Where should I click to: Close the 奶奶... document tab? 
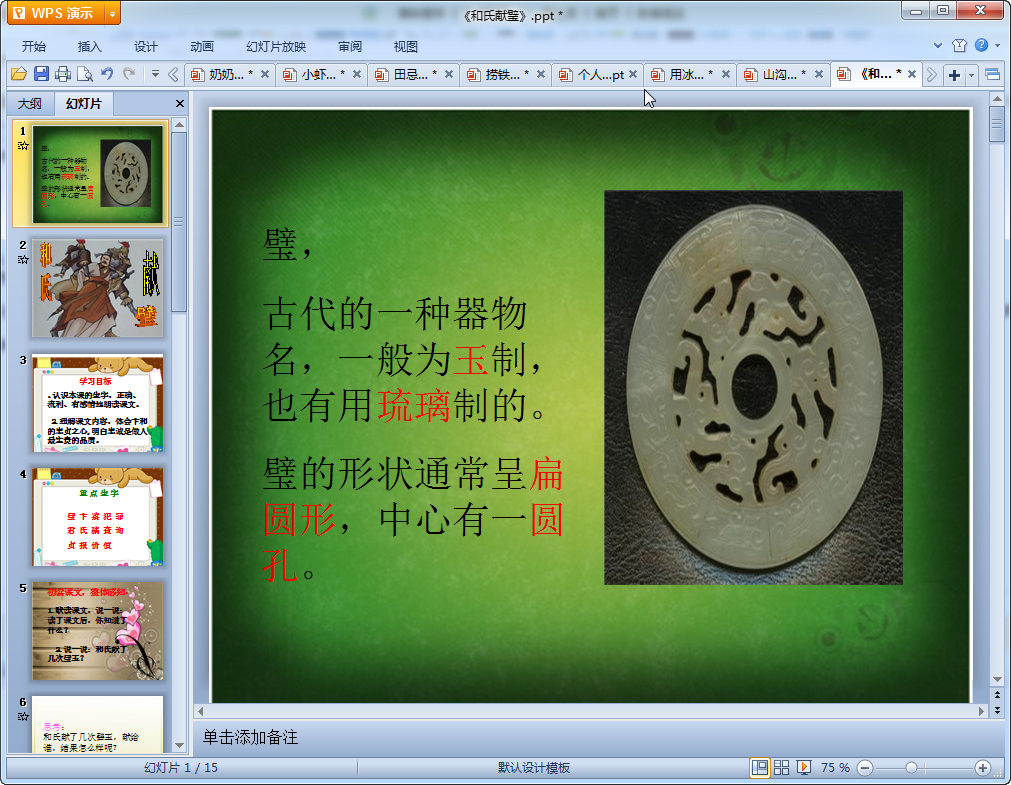click(x=264, y=75)
